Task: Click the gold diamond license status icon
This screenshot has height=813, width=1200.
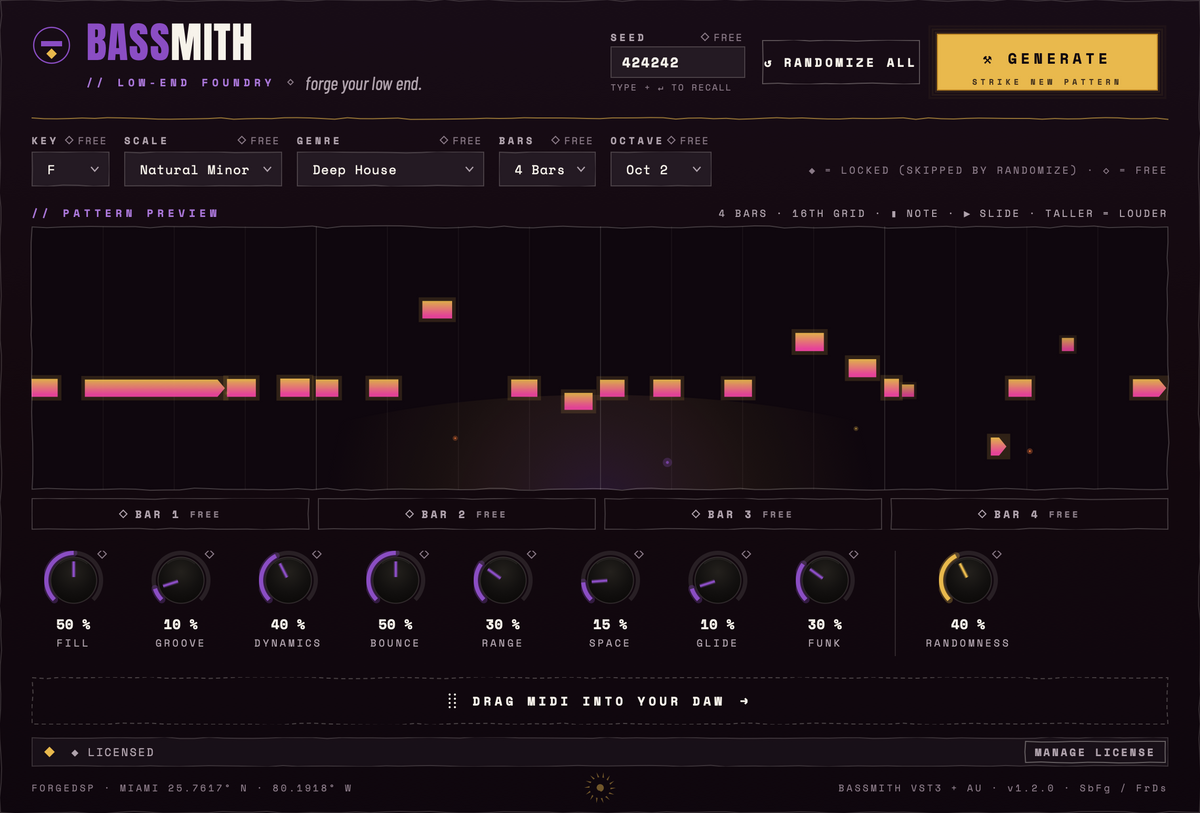Action: coord(49,751)
